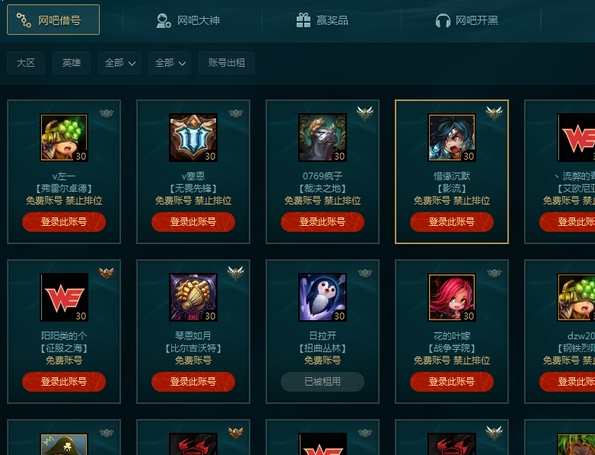Click the golden fist avatar of 琴恩如月
Image resolution: width=595 pixels, height=455 pixels.
pos(193,297)
